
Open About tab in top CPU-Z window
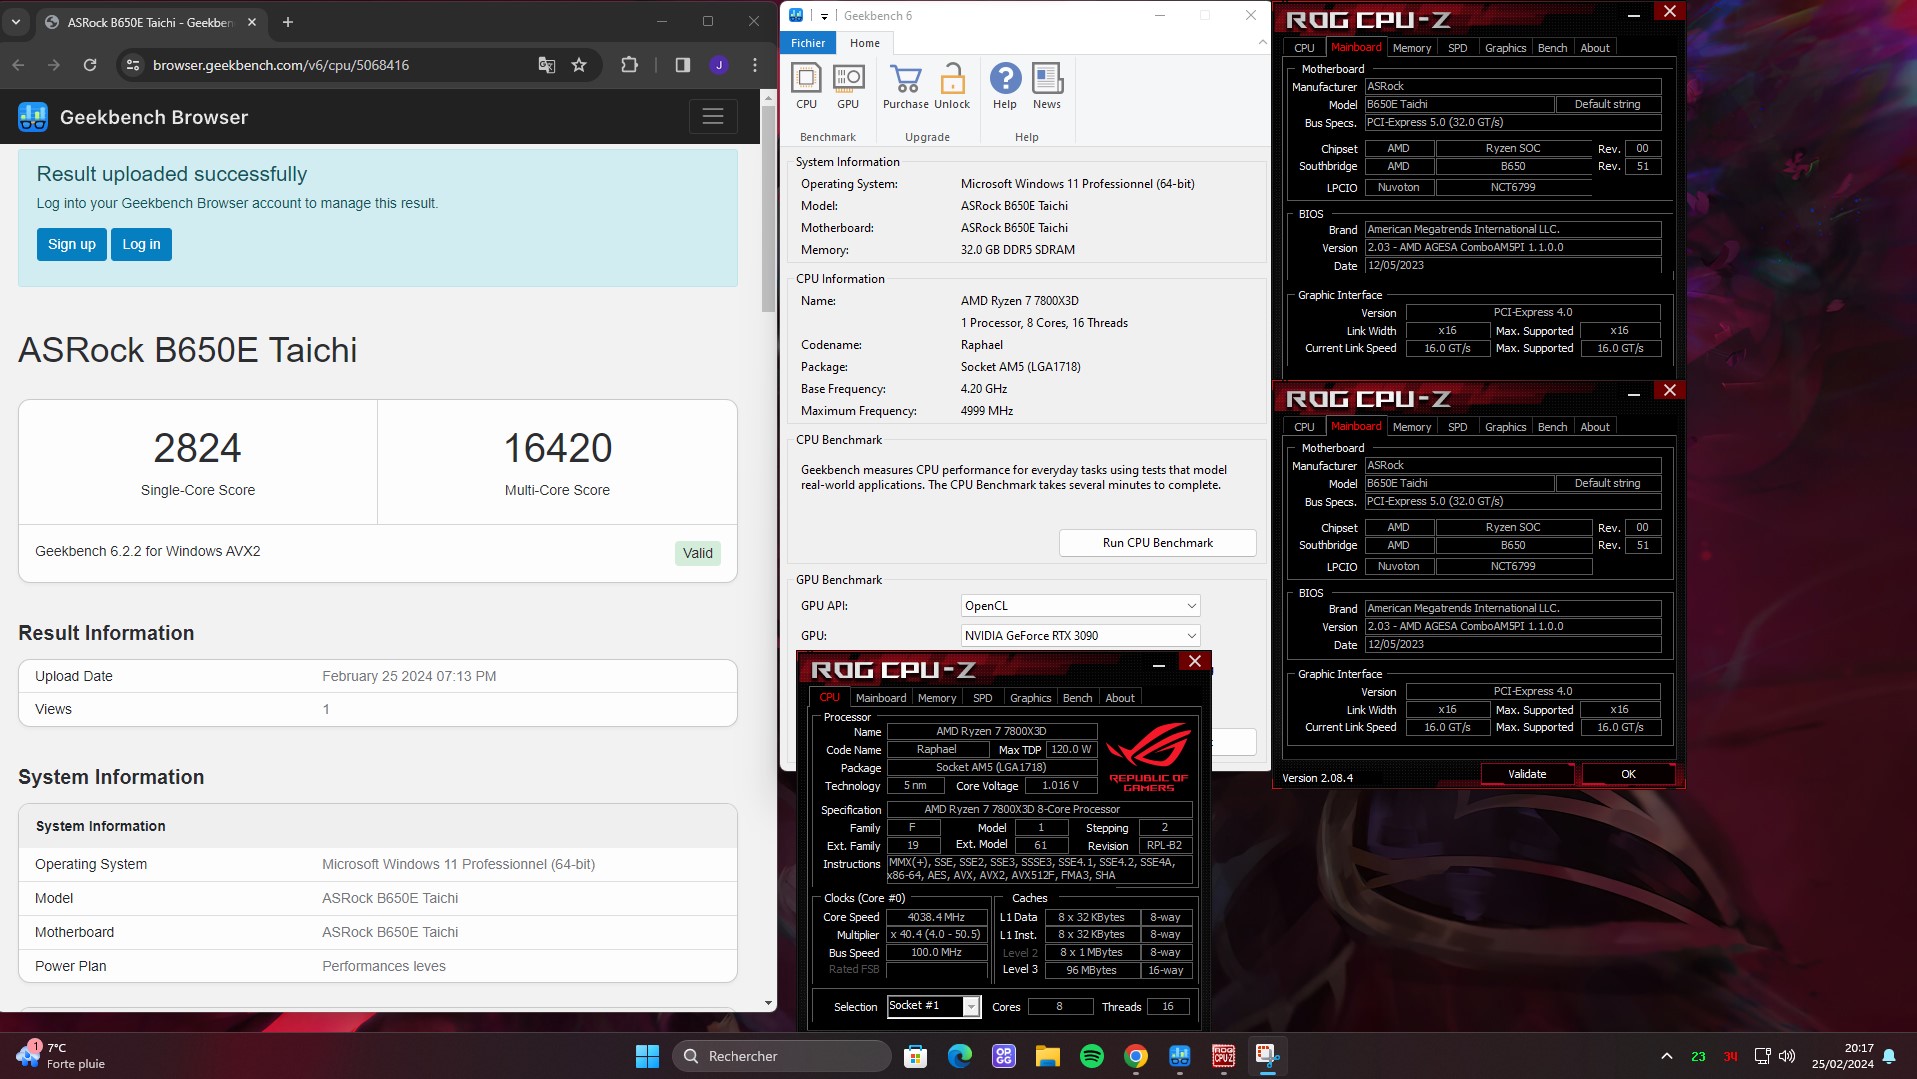tap(1595, 48)
